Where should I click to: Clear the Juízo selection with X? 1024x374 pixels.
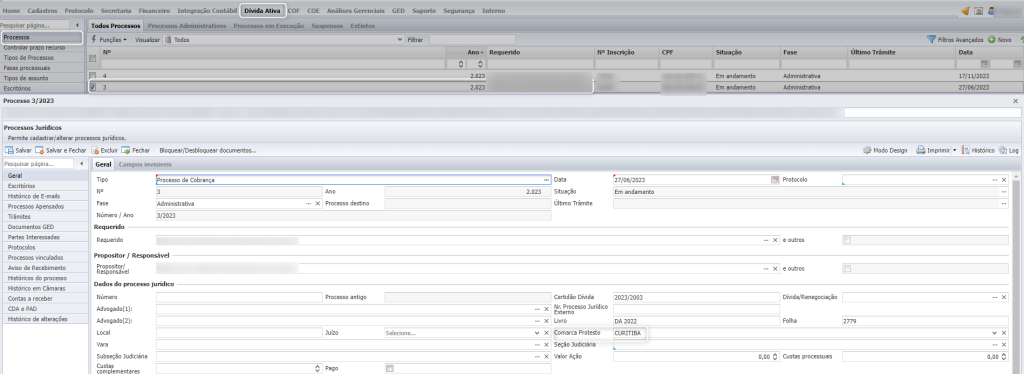pyautogui.click(x=546, y=333)
